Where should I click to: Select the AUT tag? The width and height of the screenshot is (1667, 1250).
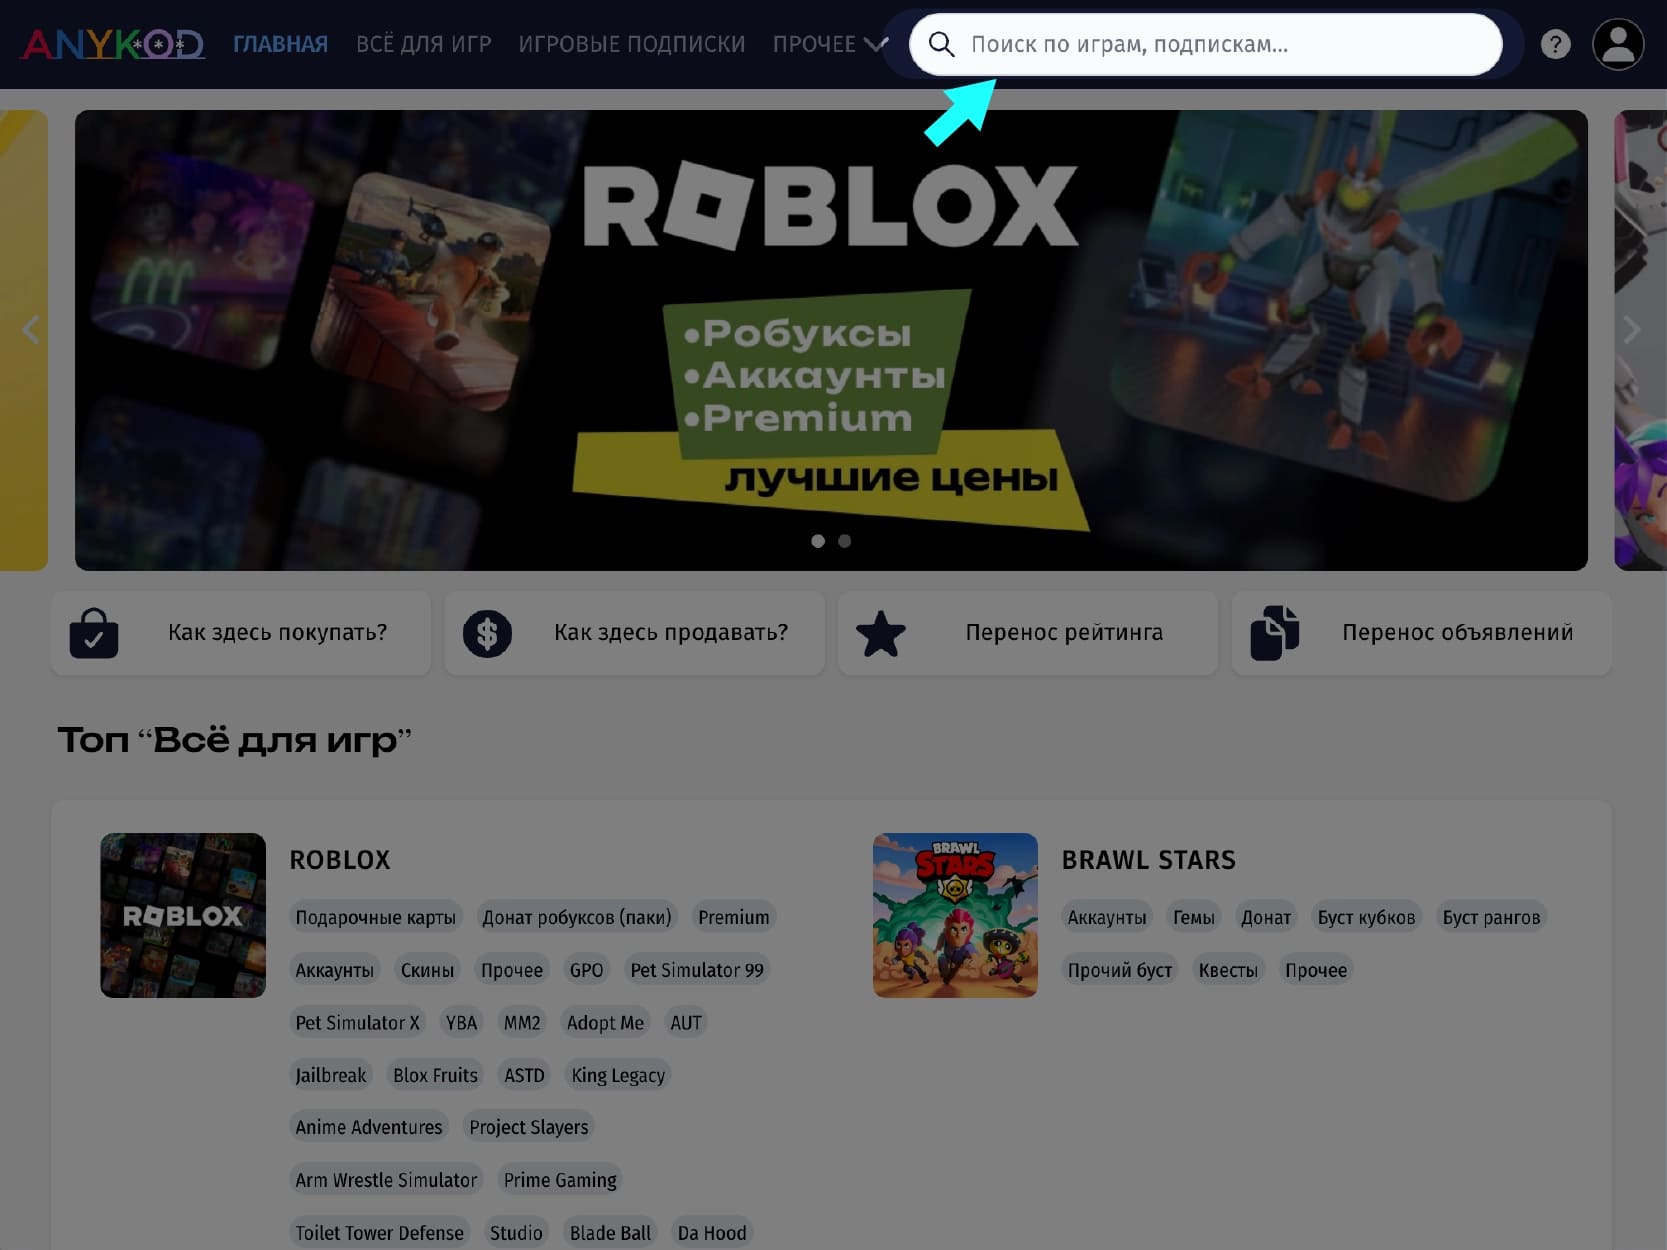(x=686, y=1023)
